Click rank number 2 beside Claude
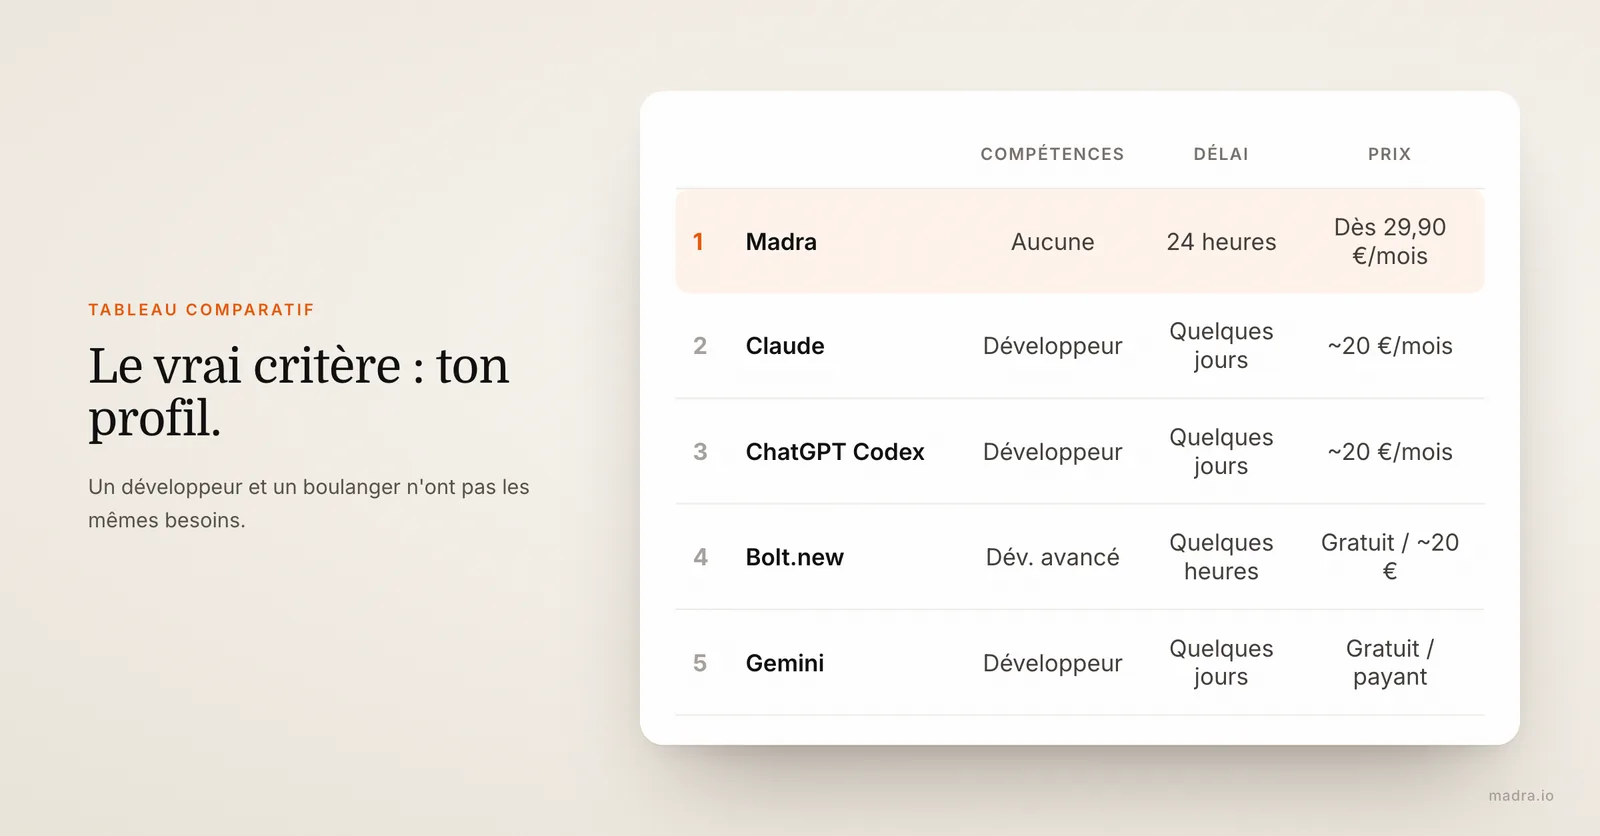 [700, 346]
